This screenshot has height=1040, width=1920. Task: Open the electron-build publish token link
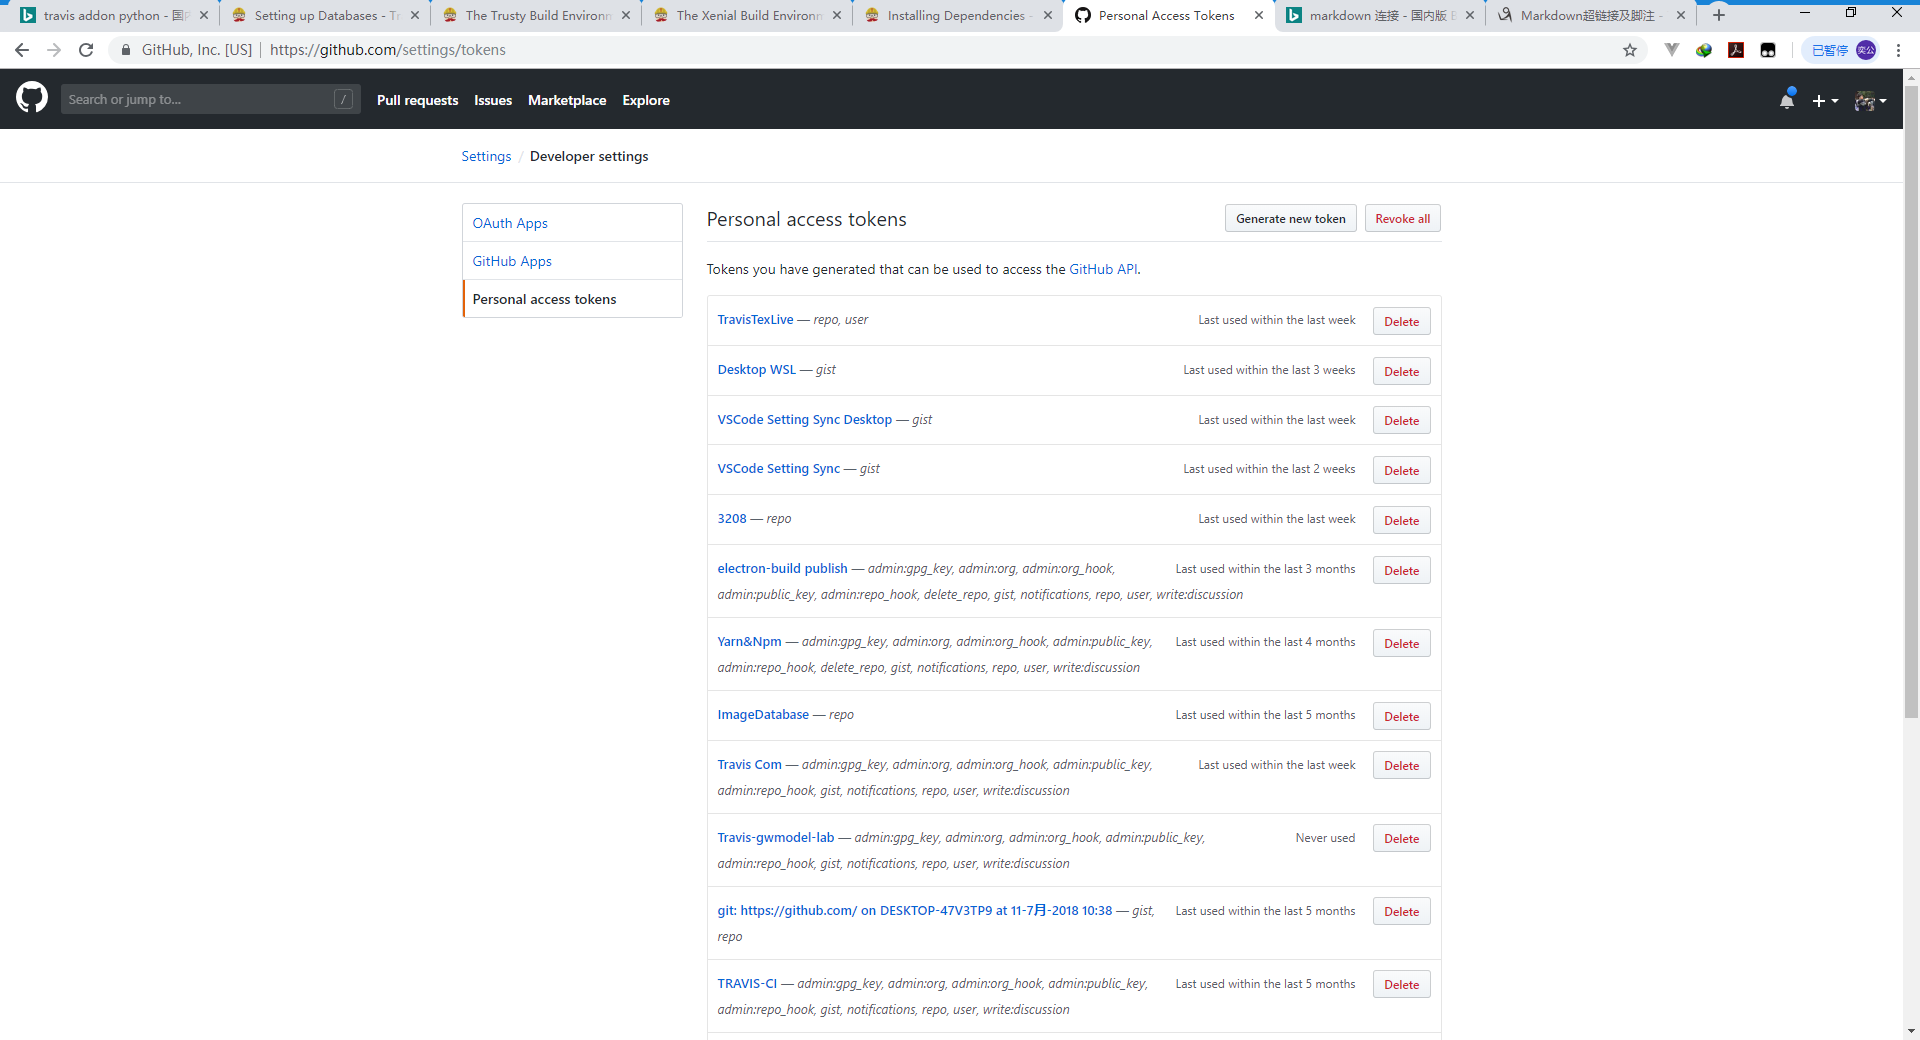[x=782, y=569]
